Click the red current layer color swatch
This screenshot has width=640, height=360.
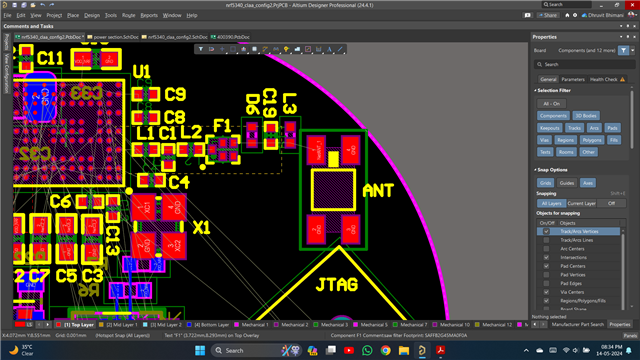coord(20,325)
